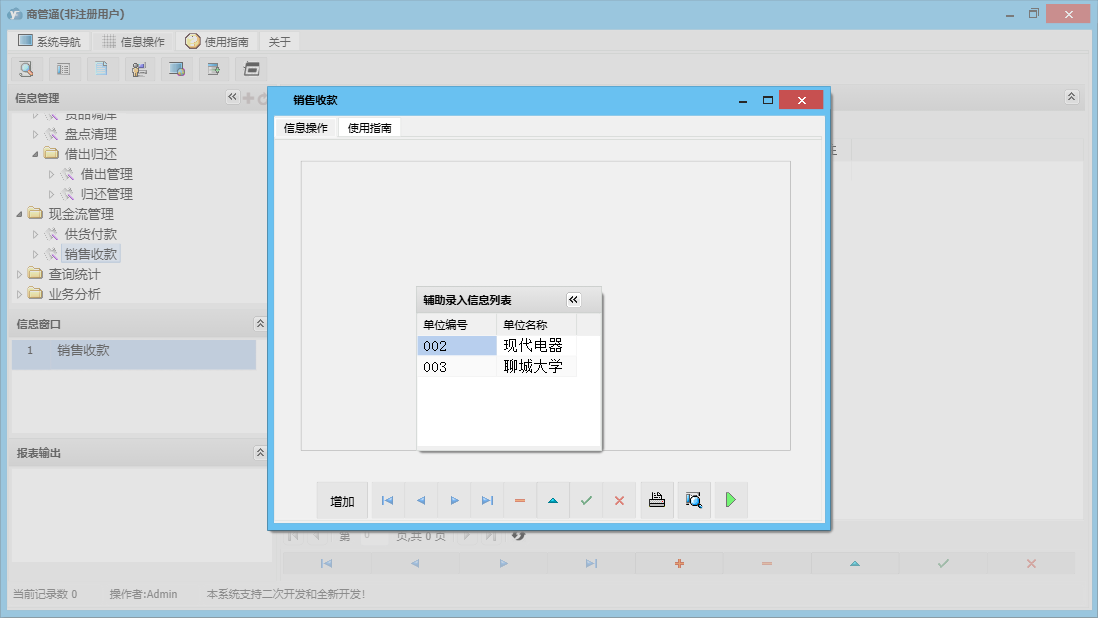This screenshot has height=618, width=1098.
Task: Click the 聊城大学 unit name cell
Action: [536, 367]
